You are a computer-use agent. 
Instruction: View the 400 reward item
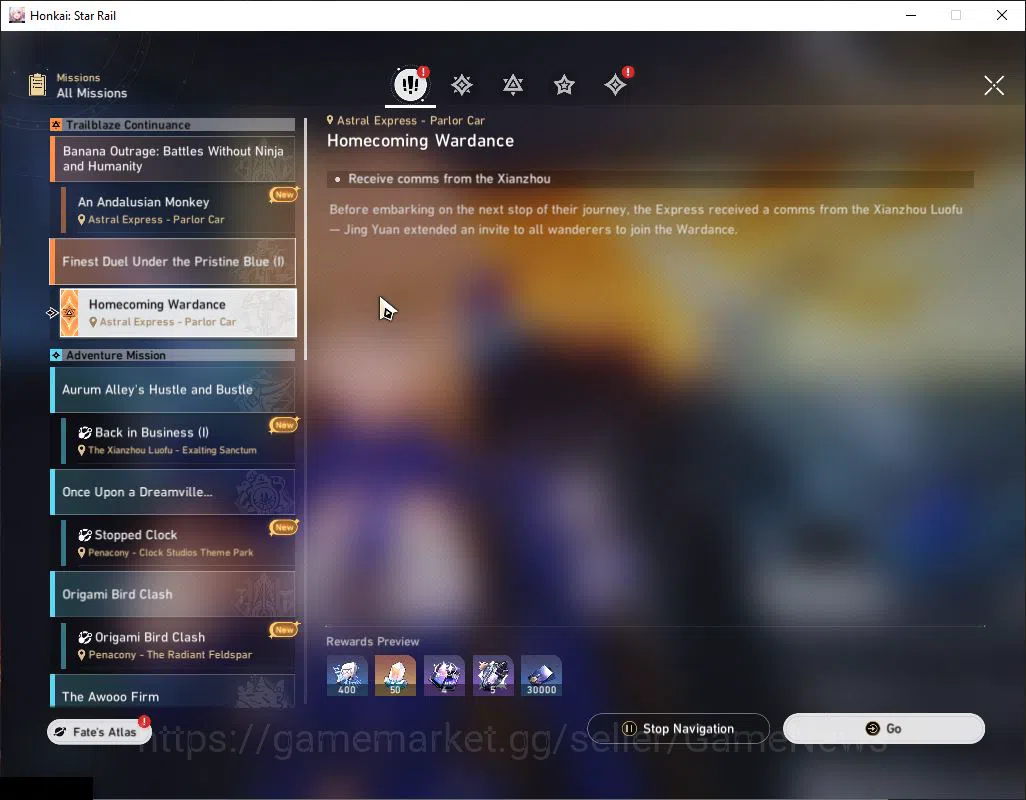[x=347, y=676]
